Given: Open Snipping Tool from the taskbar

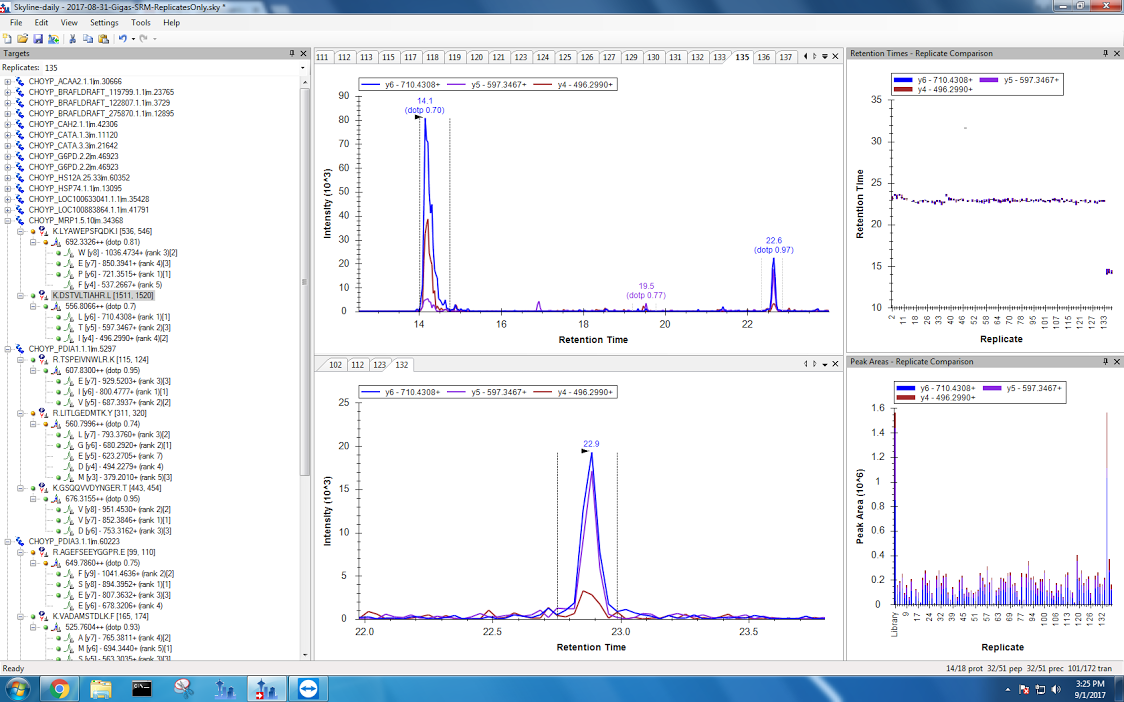Looking at the screenshot, I should [183, 688].
